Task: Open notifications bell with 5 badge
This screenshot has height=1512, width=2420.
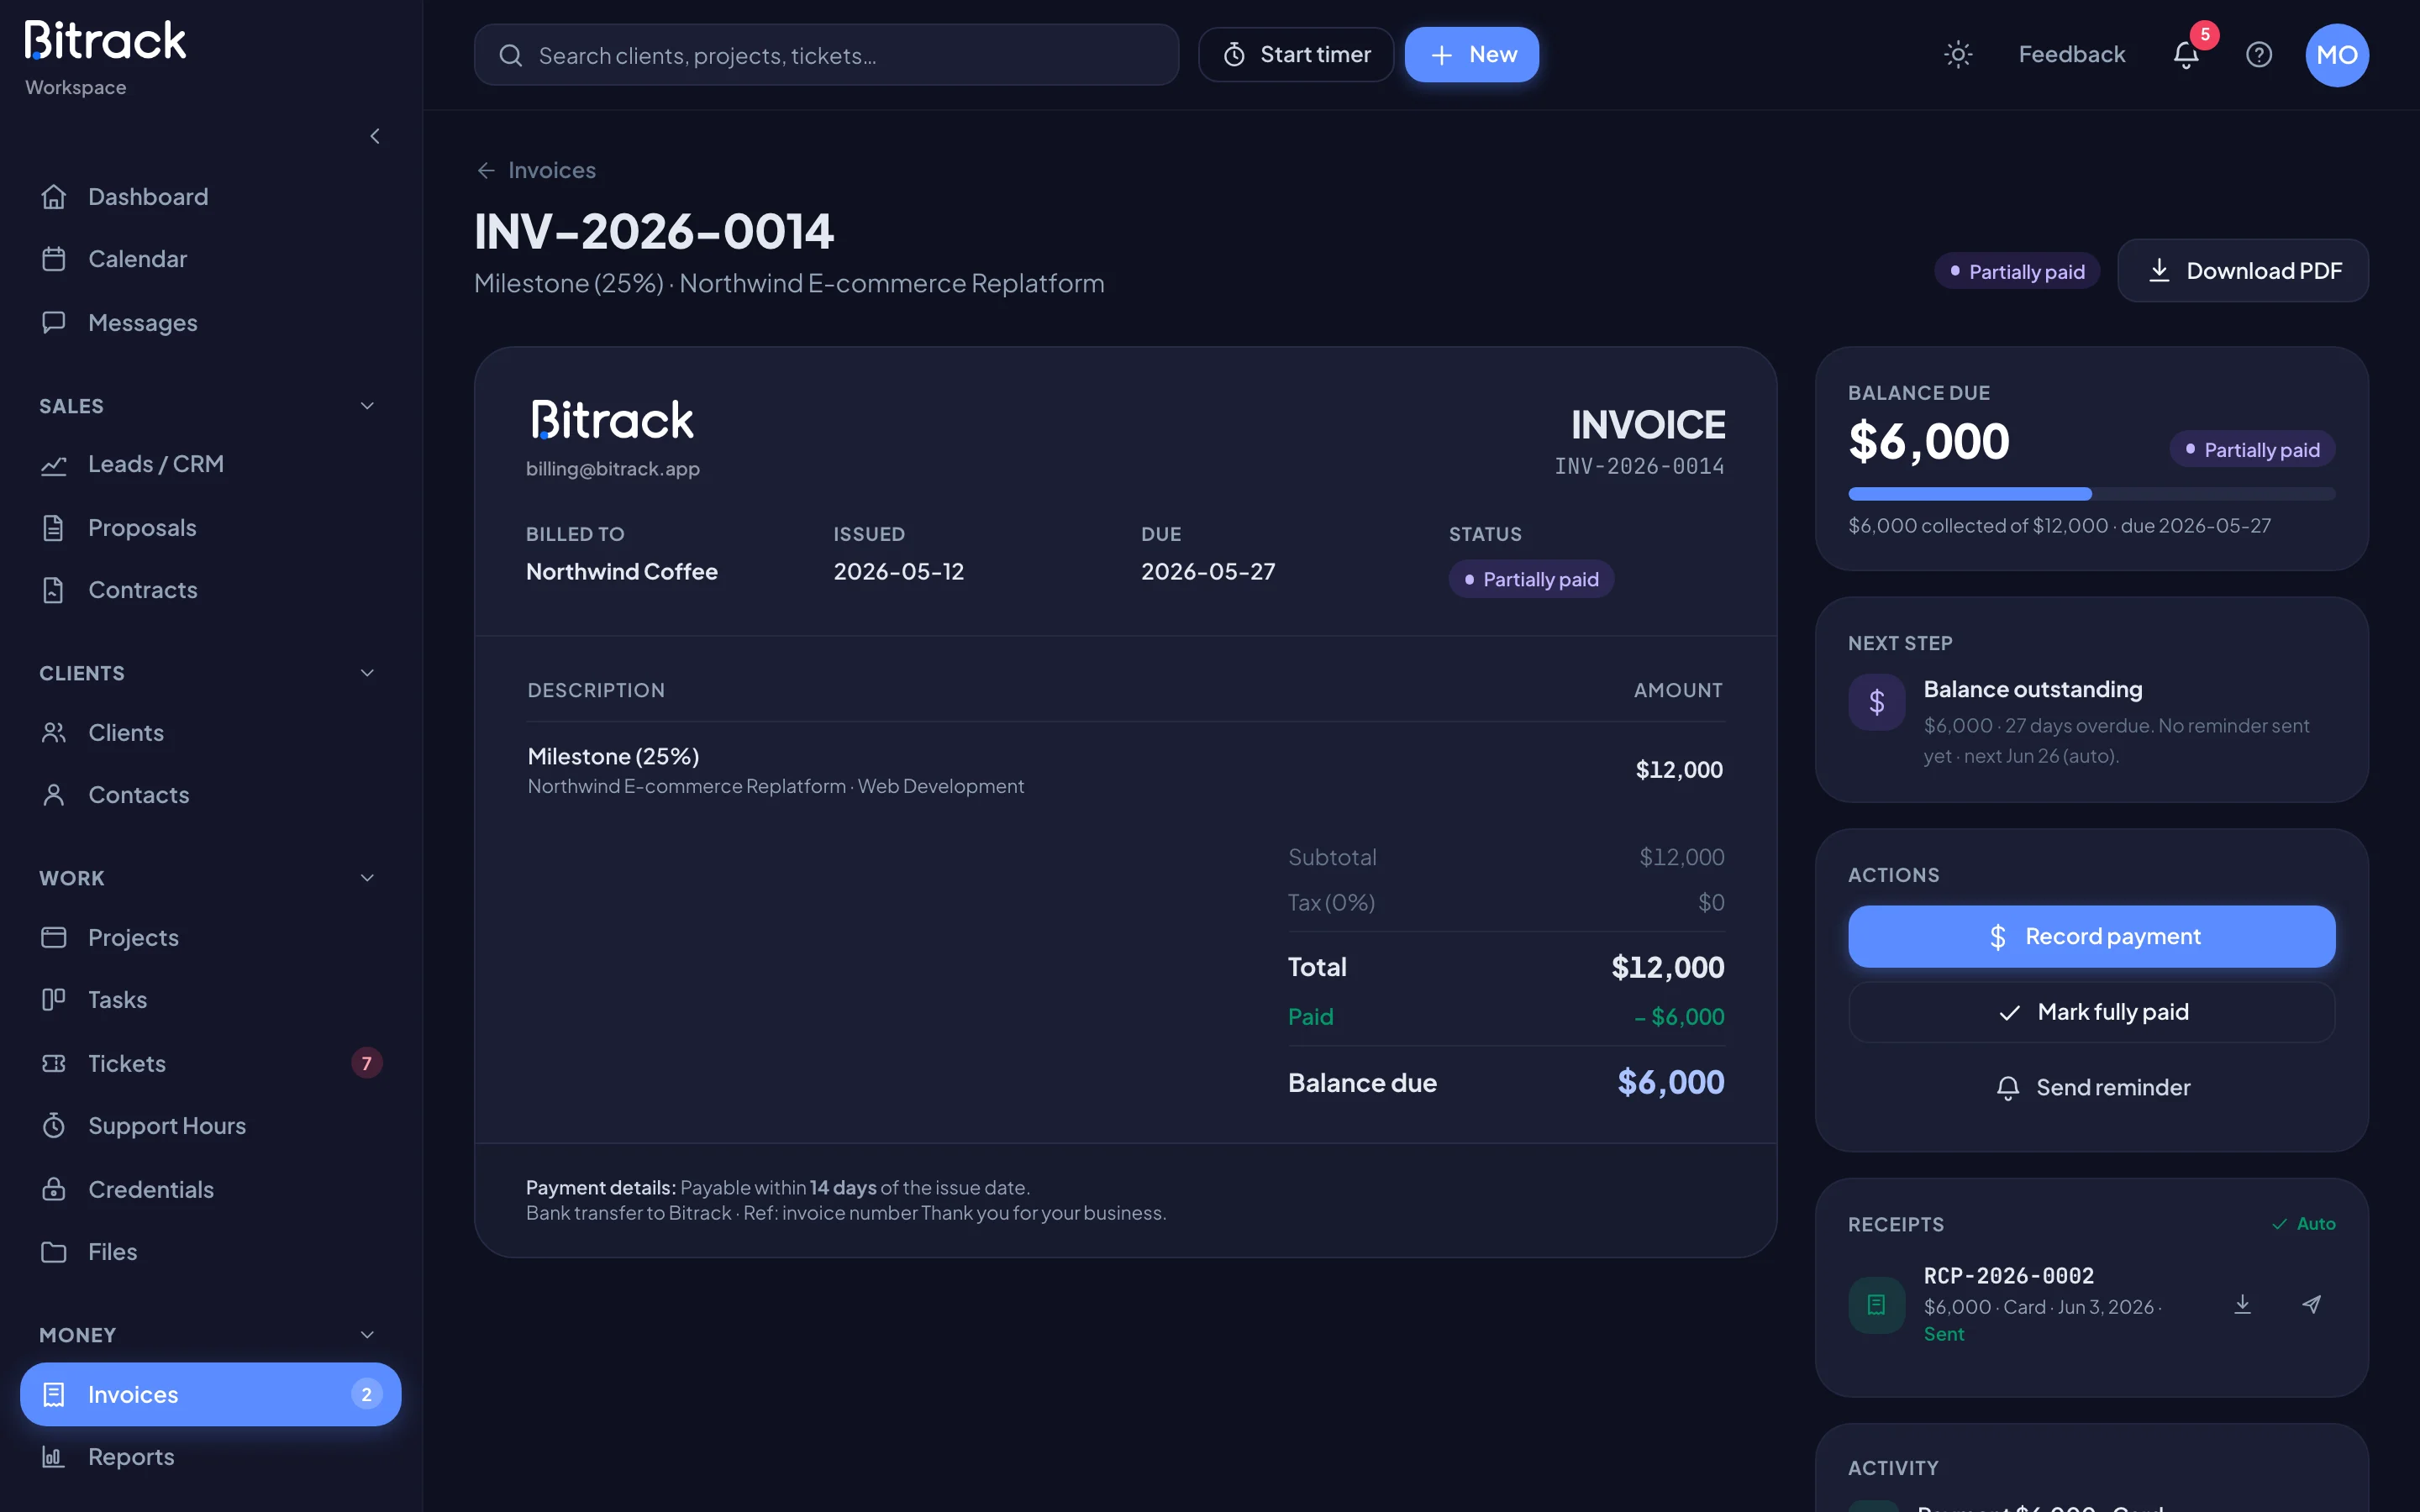Action: (2186, 55)
